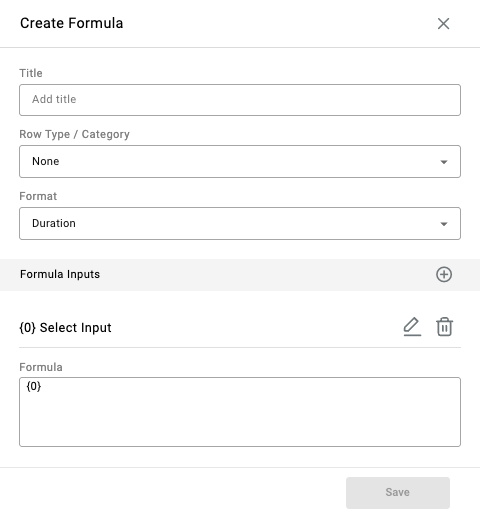Click the Formula Inputs section header
This screenshot has width=480, height=517.
[60, 274]
